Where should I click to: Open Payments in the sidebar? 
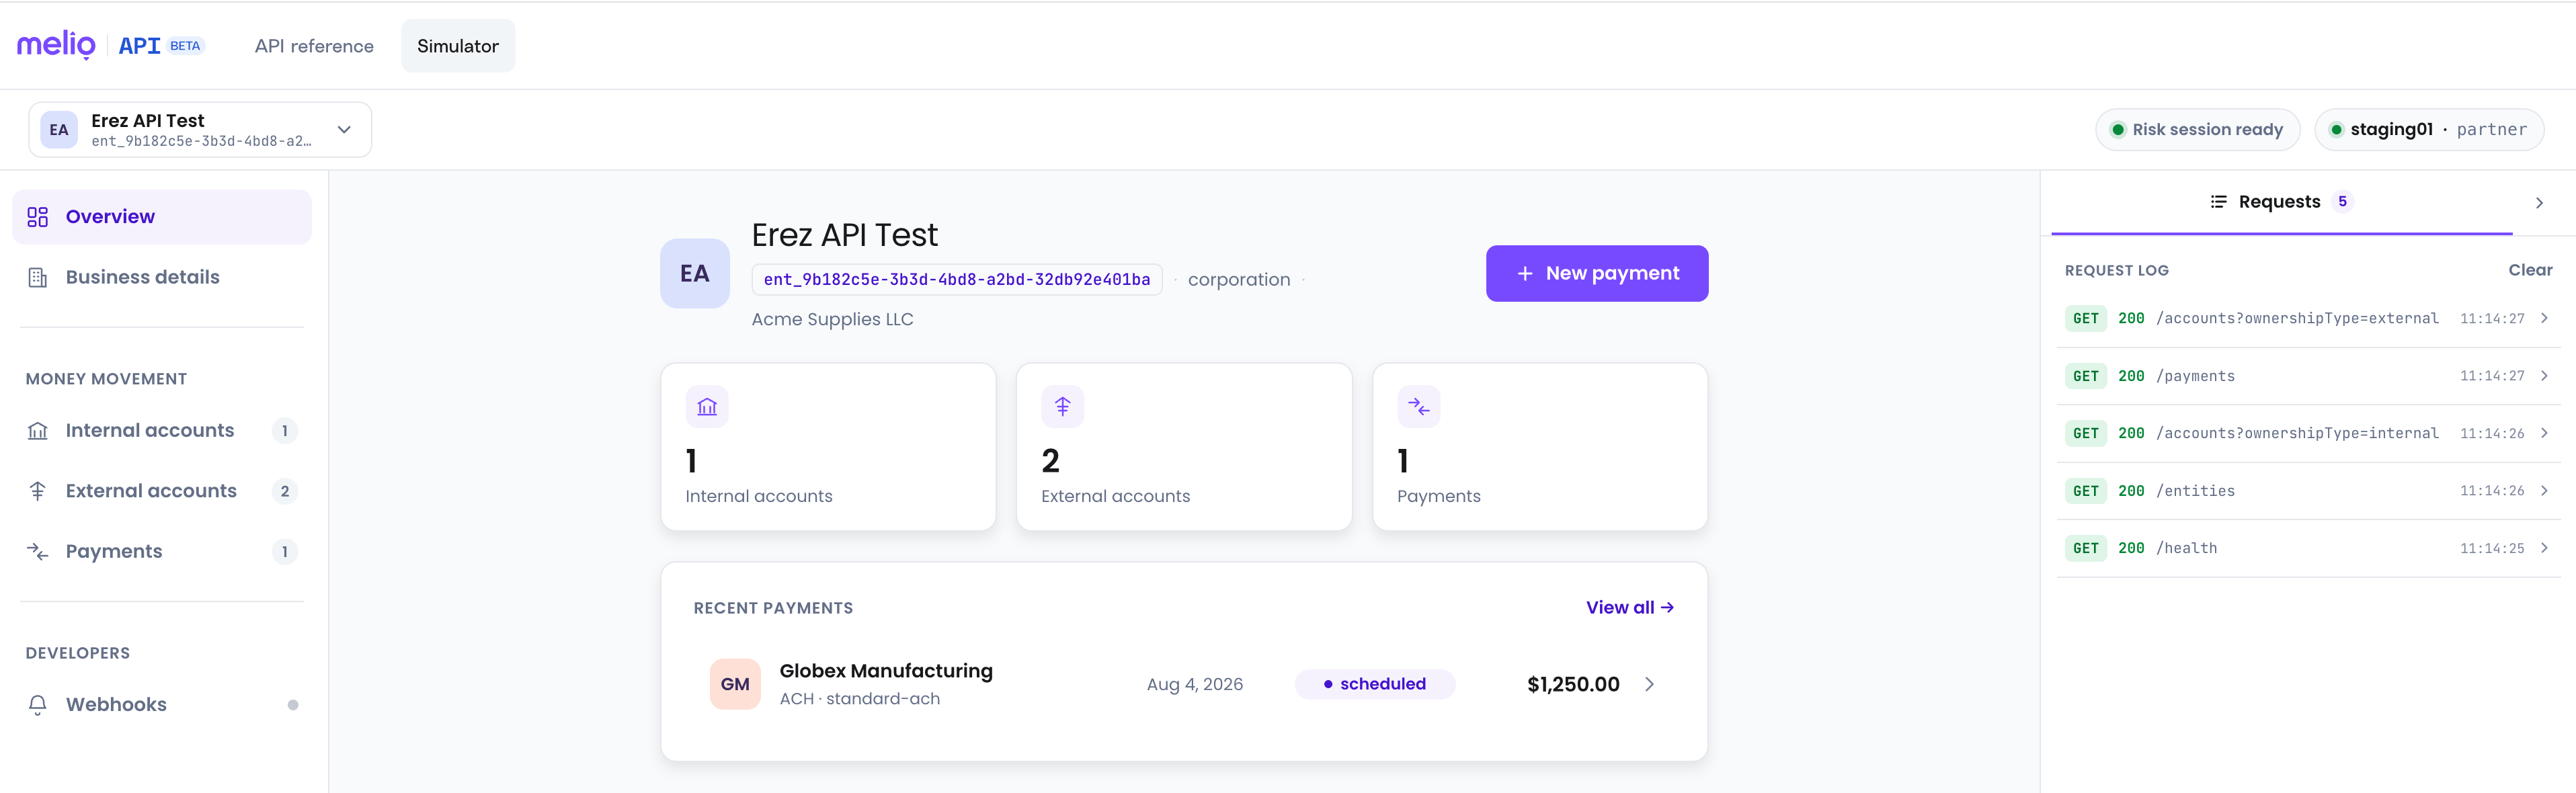point(162,552)
